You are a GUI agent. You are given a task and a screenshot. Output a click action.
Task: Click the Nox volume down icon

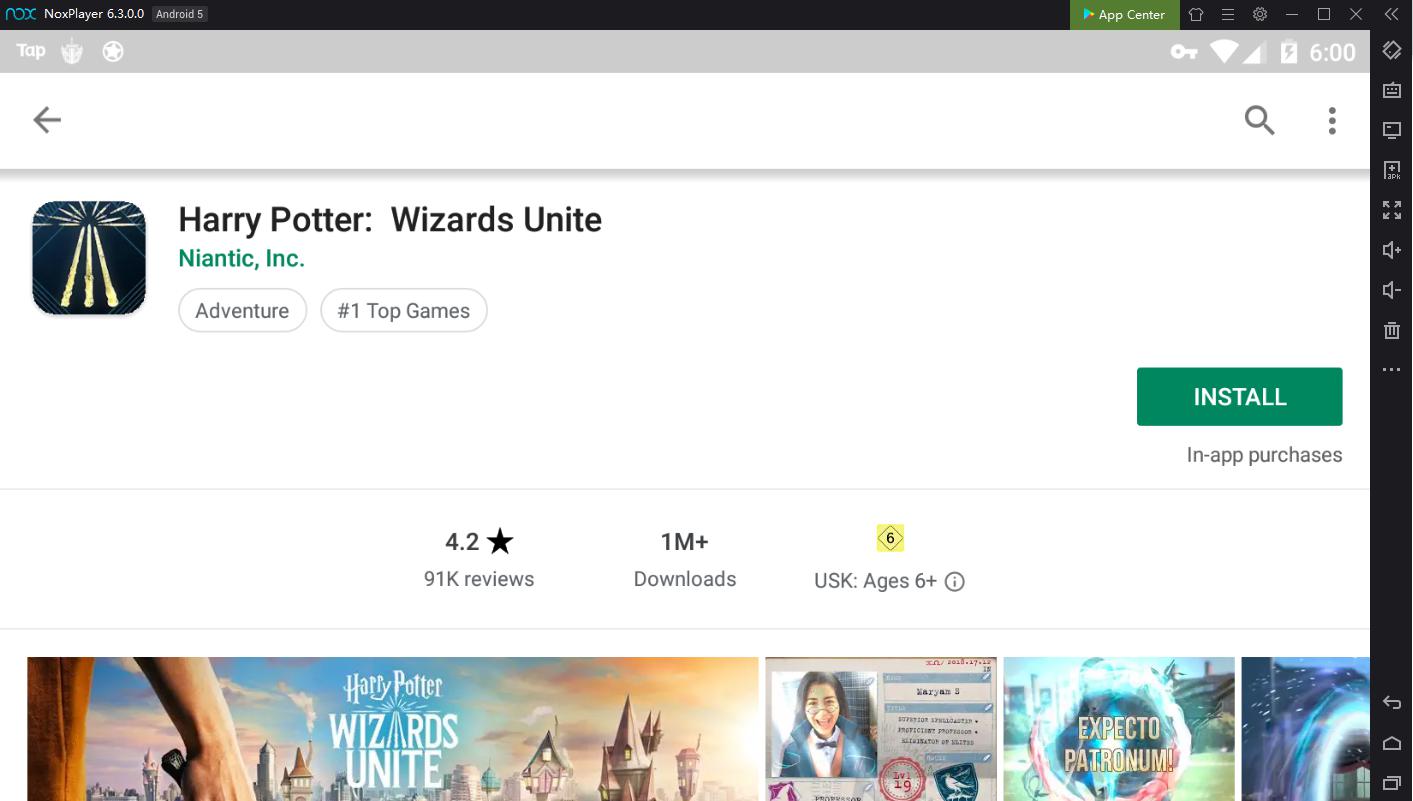[1391, 290]
